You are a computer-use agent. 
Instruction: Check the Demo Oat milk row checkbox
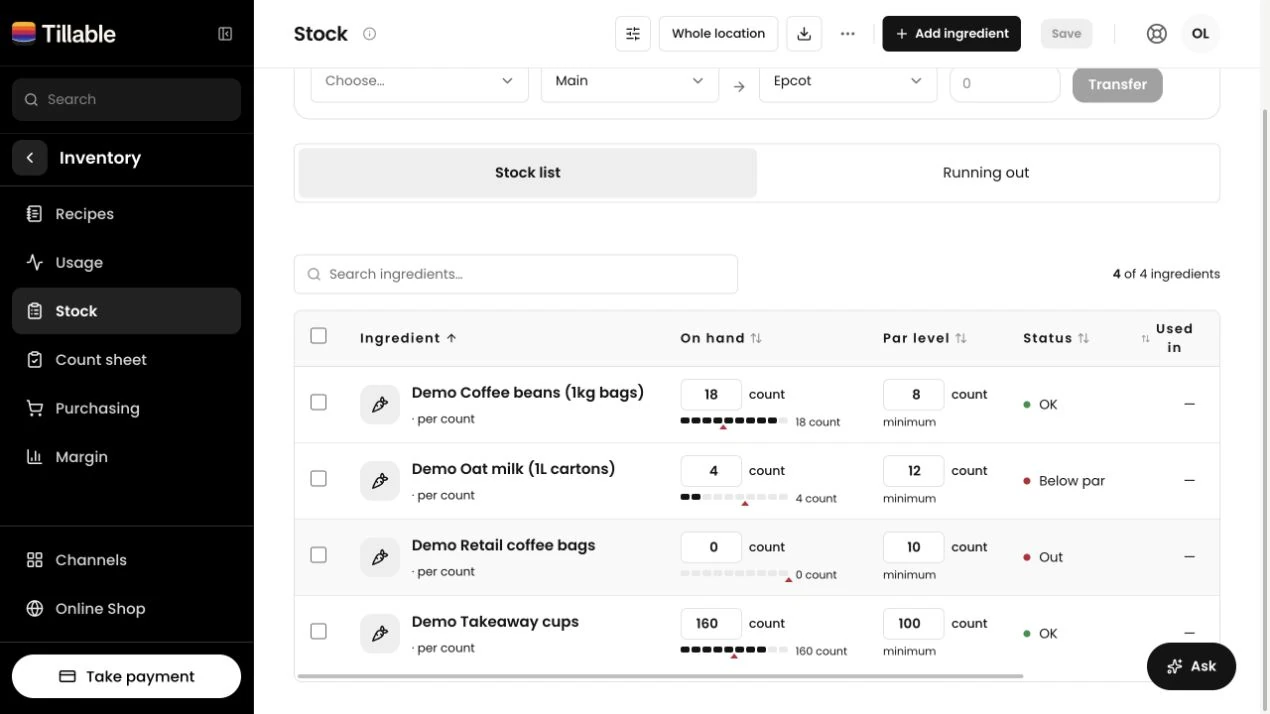click(318, 478)
